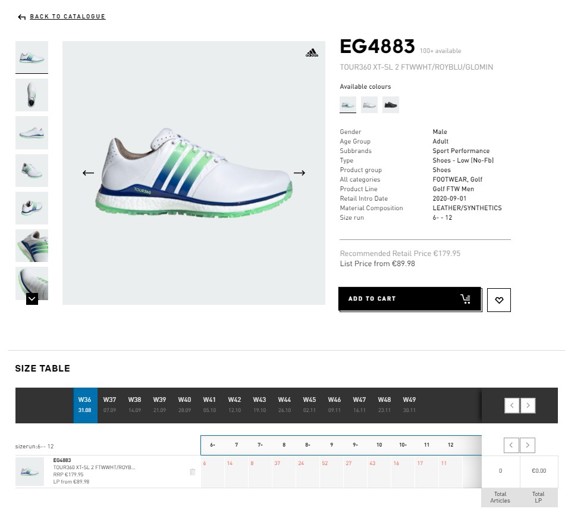Screen dimensions: 568x520
Task: Select the close-up stripes thumbnail
Action: tap(32, 246)
